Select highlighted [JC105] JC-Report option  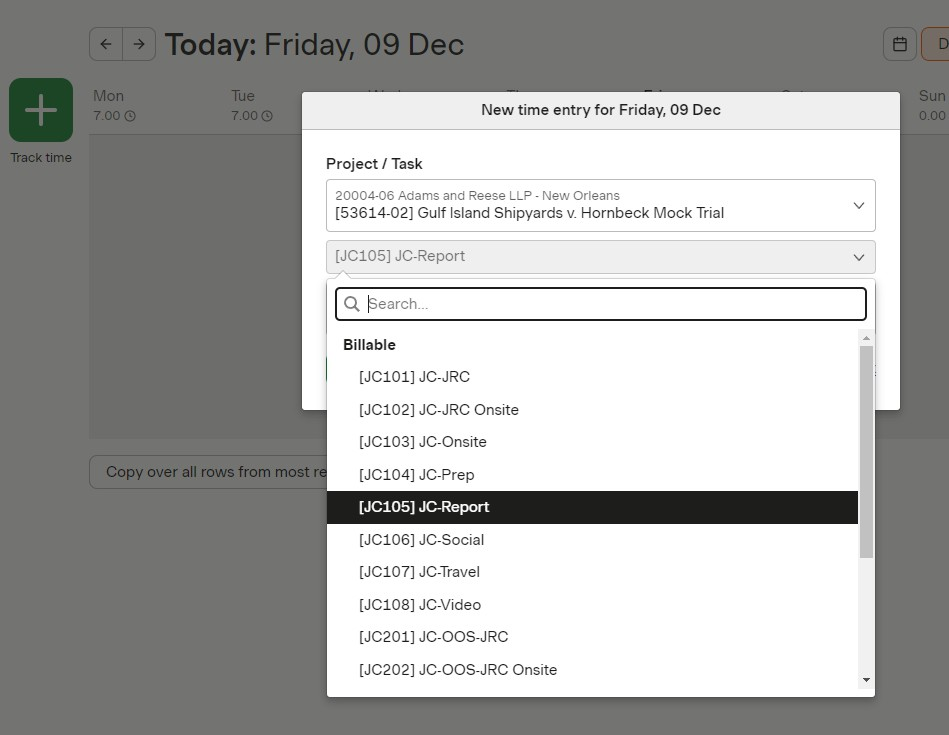(x=424, y=507)
